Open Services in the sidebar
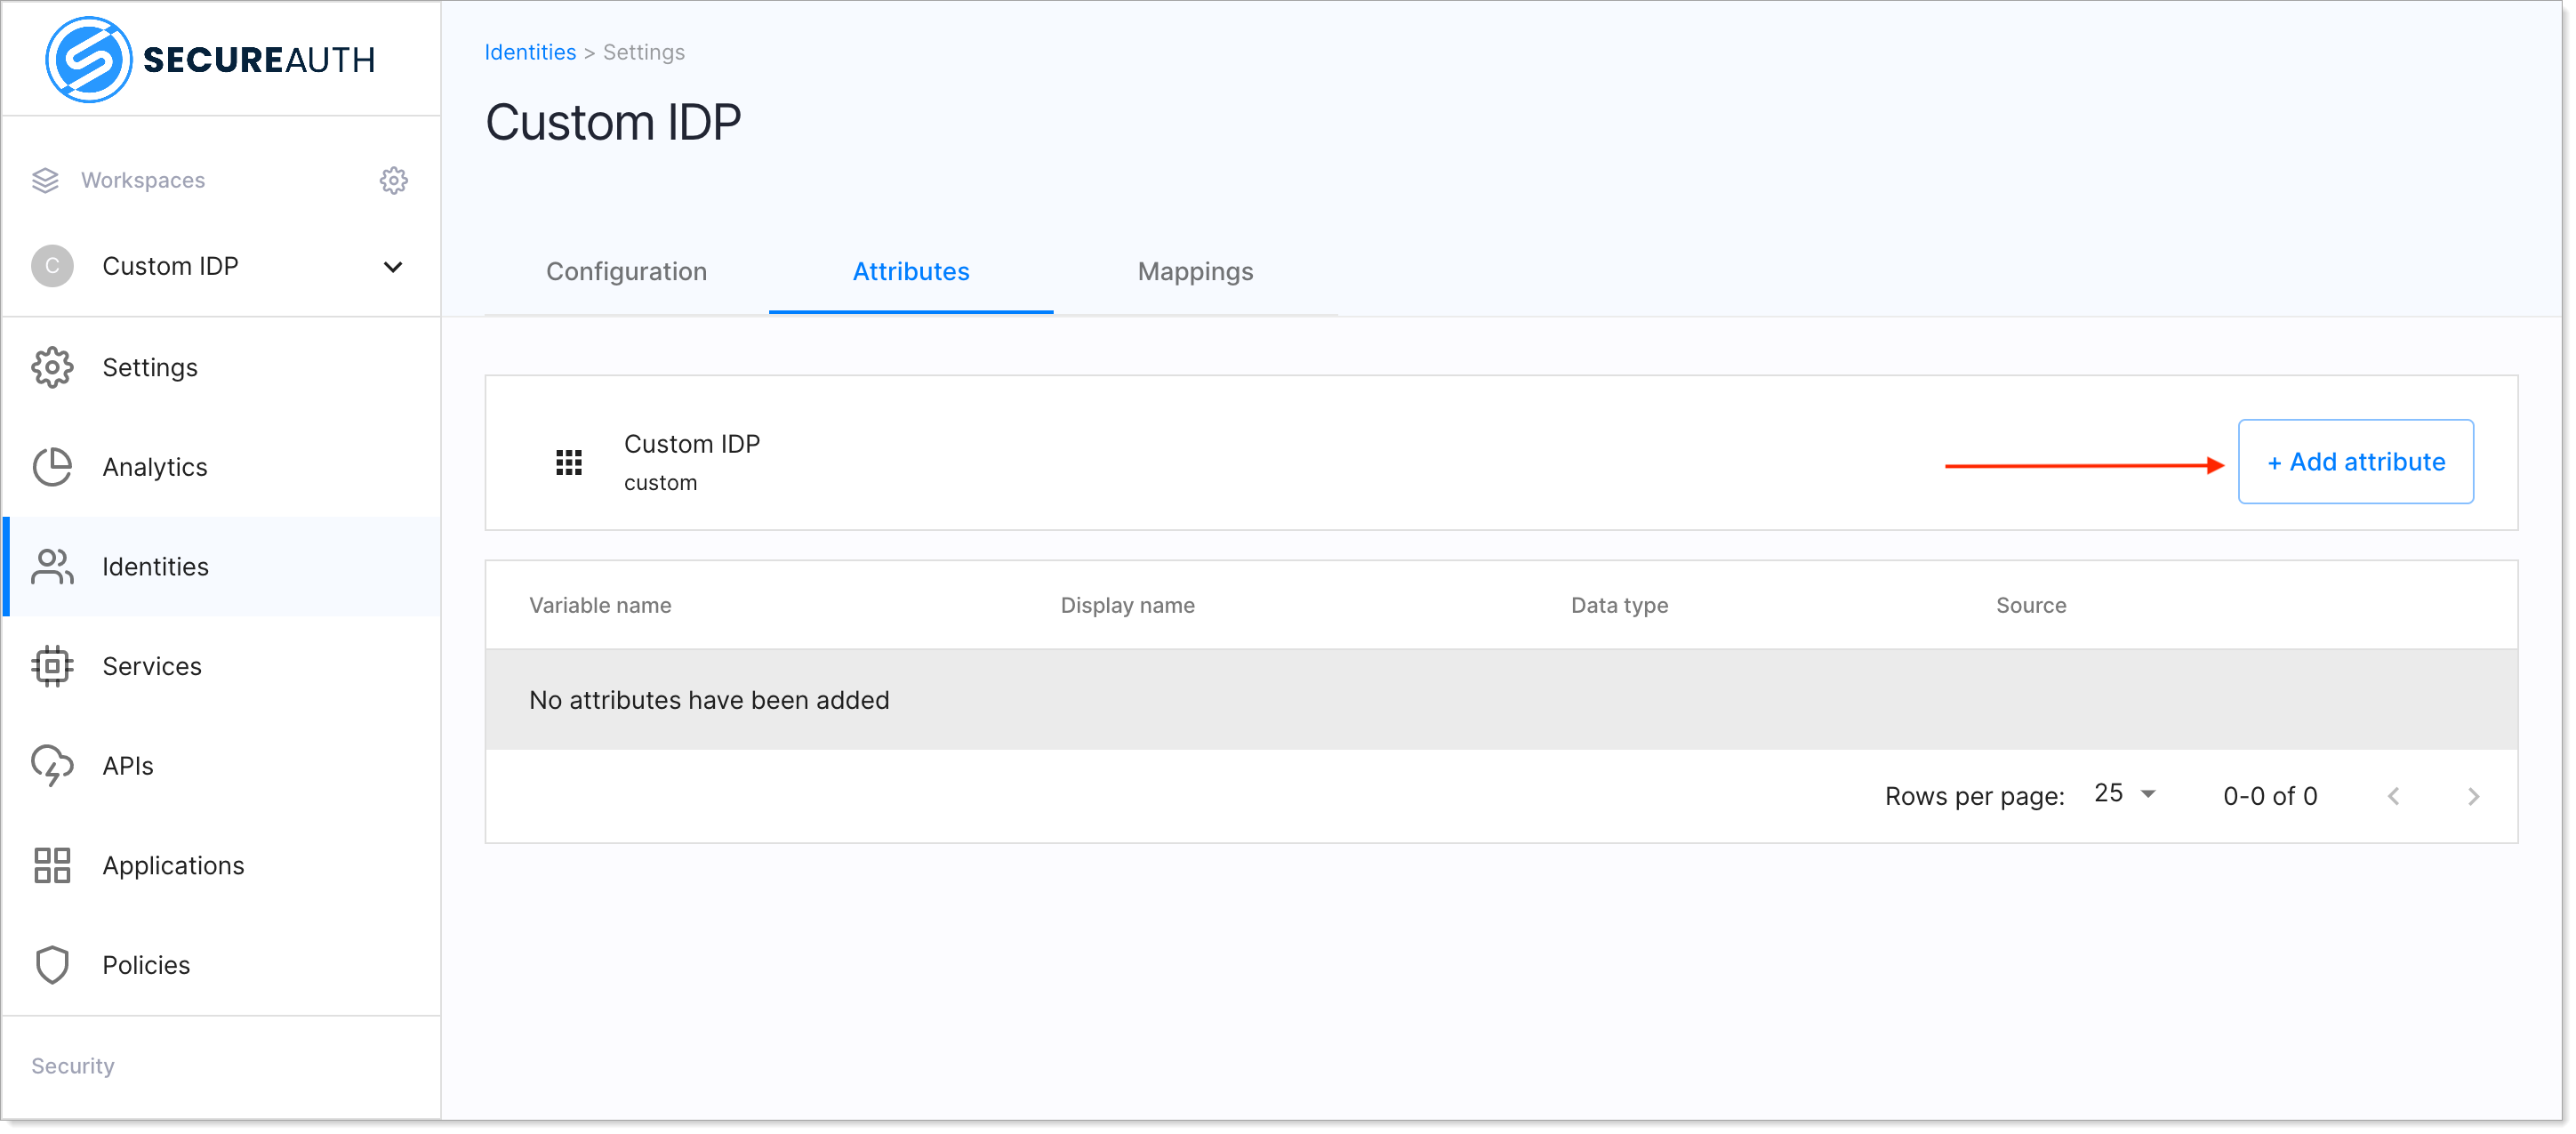 (x=222, y=666)
